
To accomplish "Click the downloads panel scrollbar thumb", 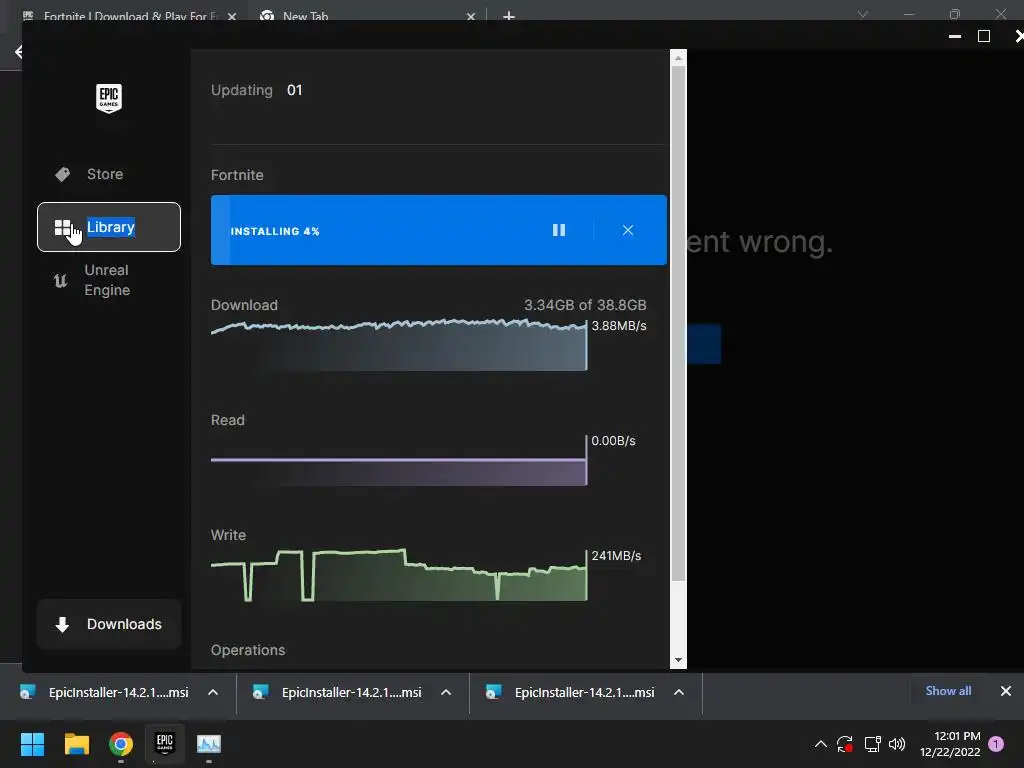I will pos(679,323).
